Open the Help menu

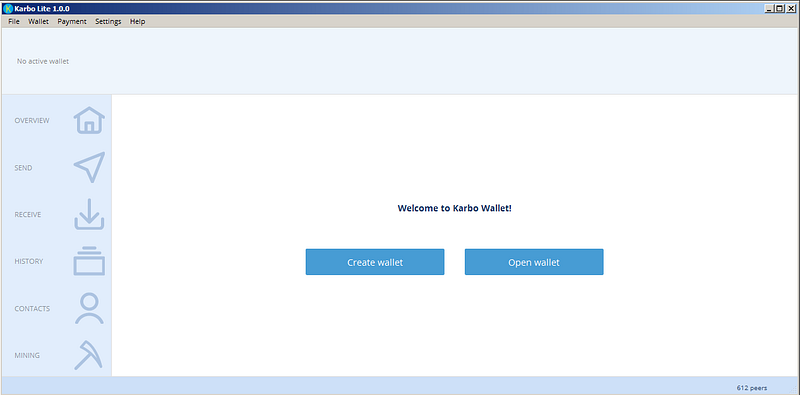tap(137, 21)
